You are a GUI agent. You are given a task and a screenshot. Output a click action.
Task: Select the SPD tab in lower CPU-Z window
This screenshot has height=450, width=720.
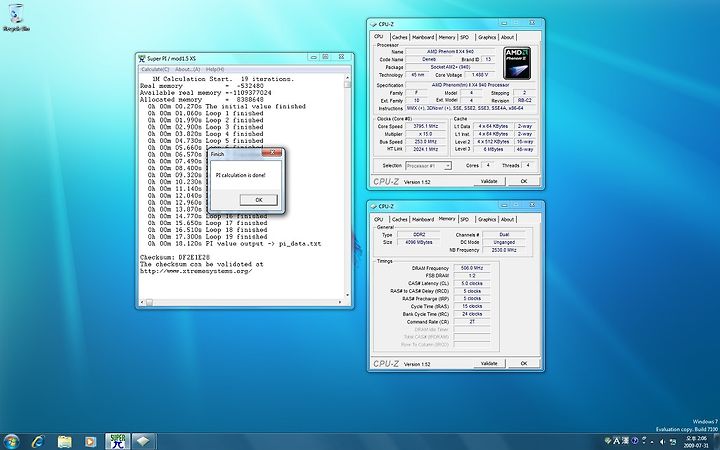click(465, 219)
